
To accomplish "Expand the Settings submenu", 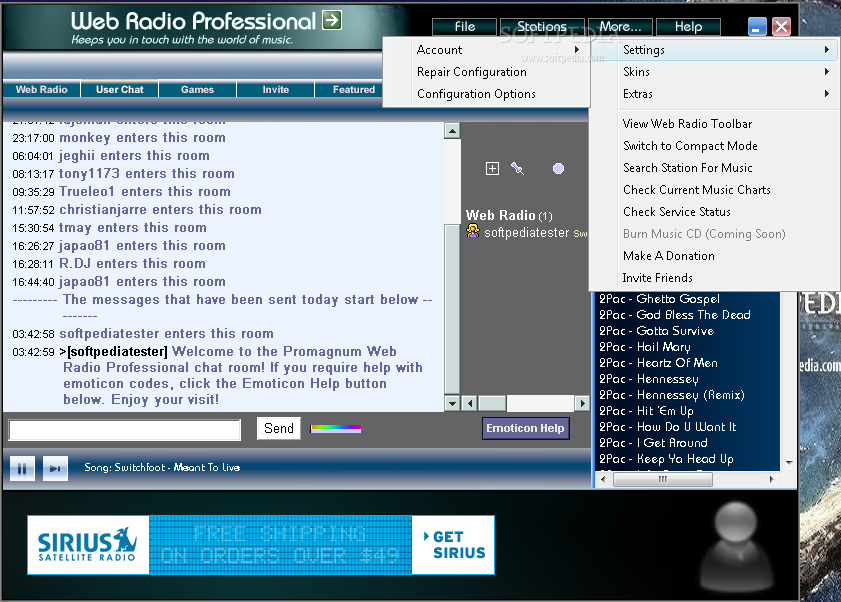I will (x=715, y=50).
